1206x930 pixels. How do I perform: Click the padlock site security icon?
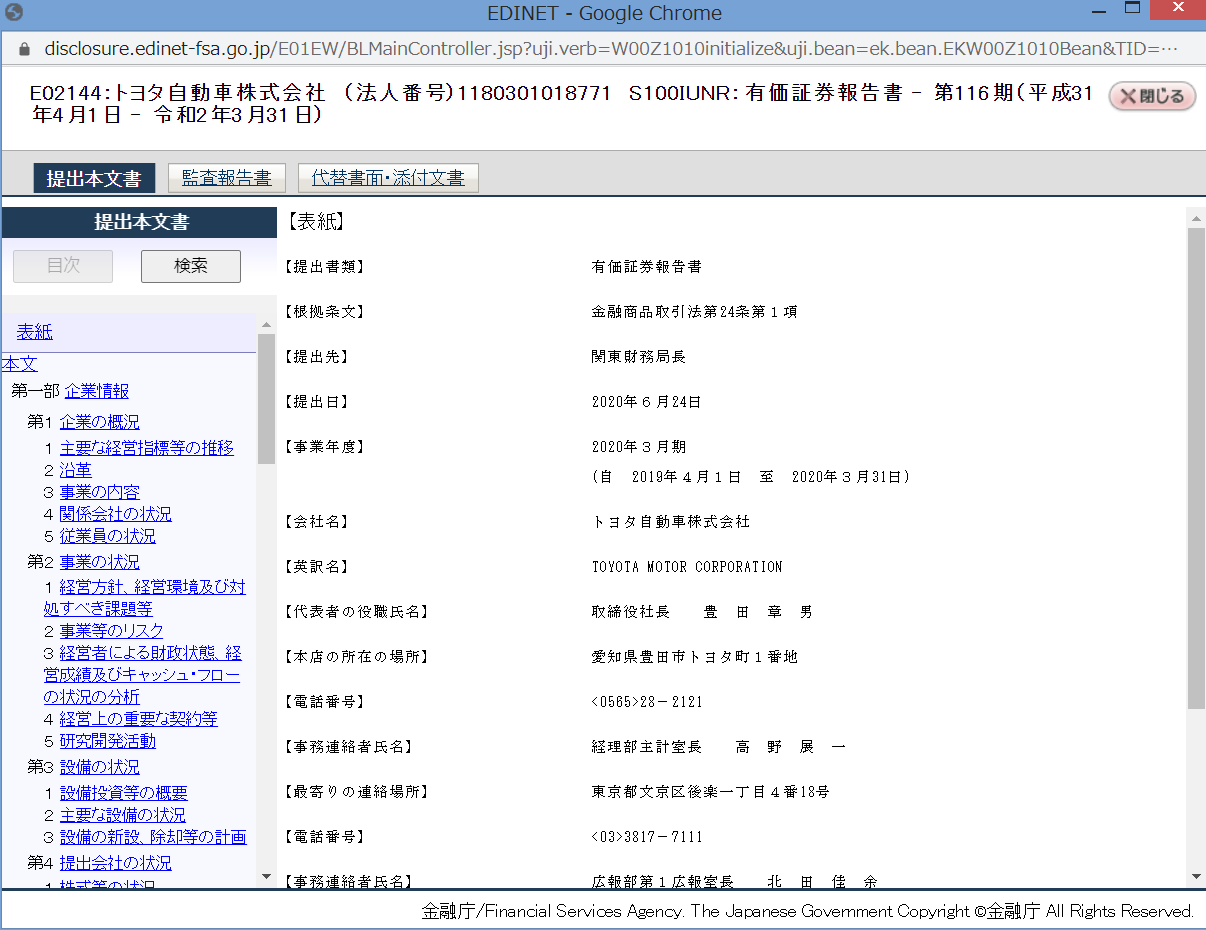point(24,48)
